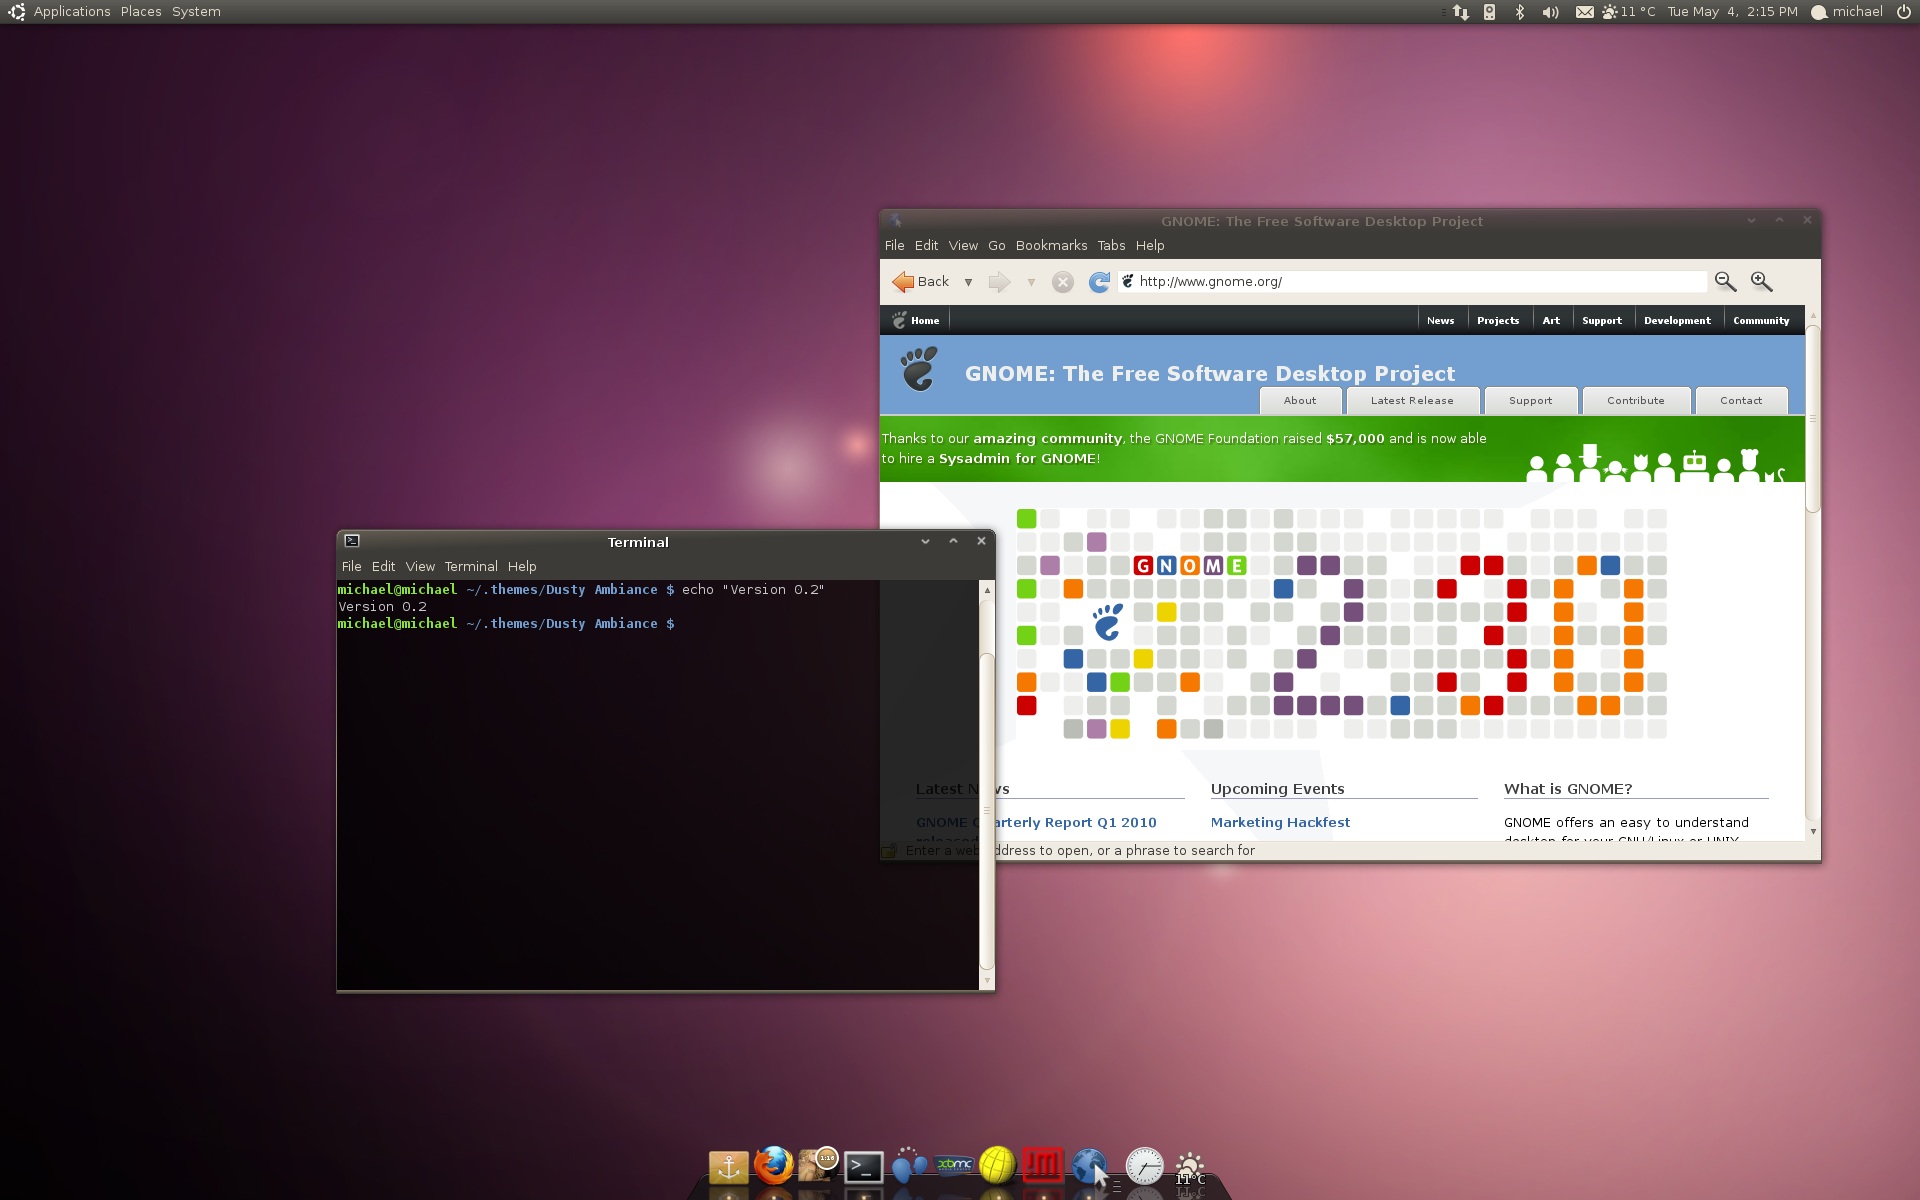The image size is (1920, 1200).
Task: Launch Firefox from the dock
Action: coord(773,1165)
